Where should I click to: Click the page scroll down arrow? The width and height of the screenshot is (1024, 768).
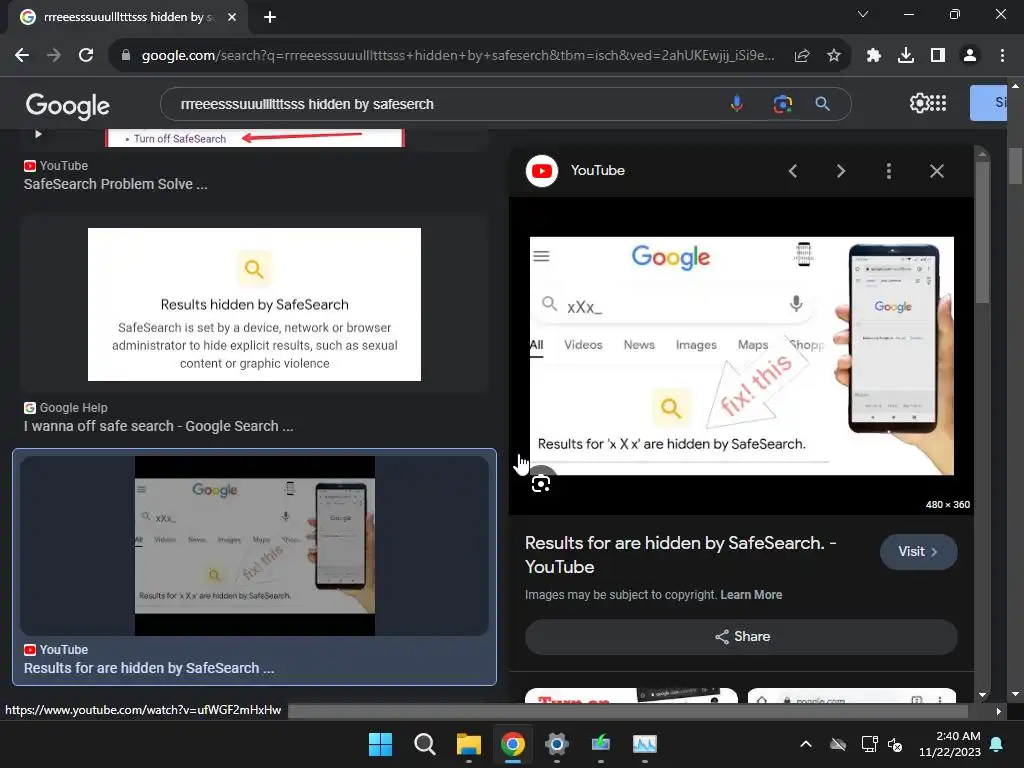point(1015,694)
